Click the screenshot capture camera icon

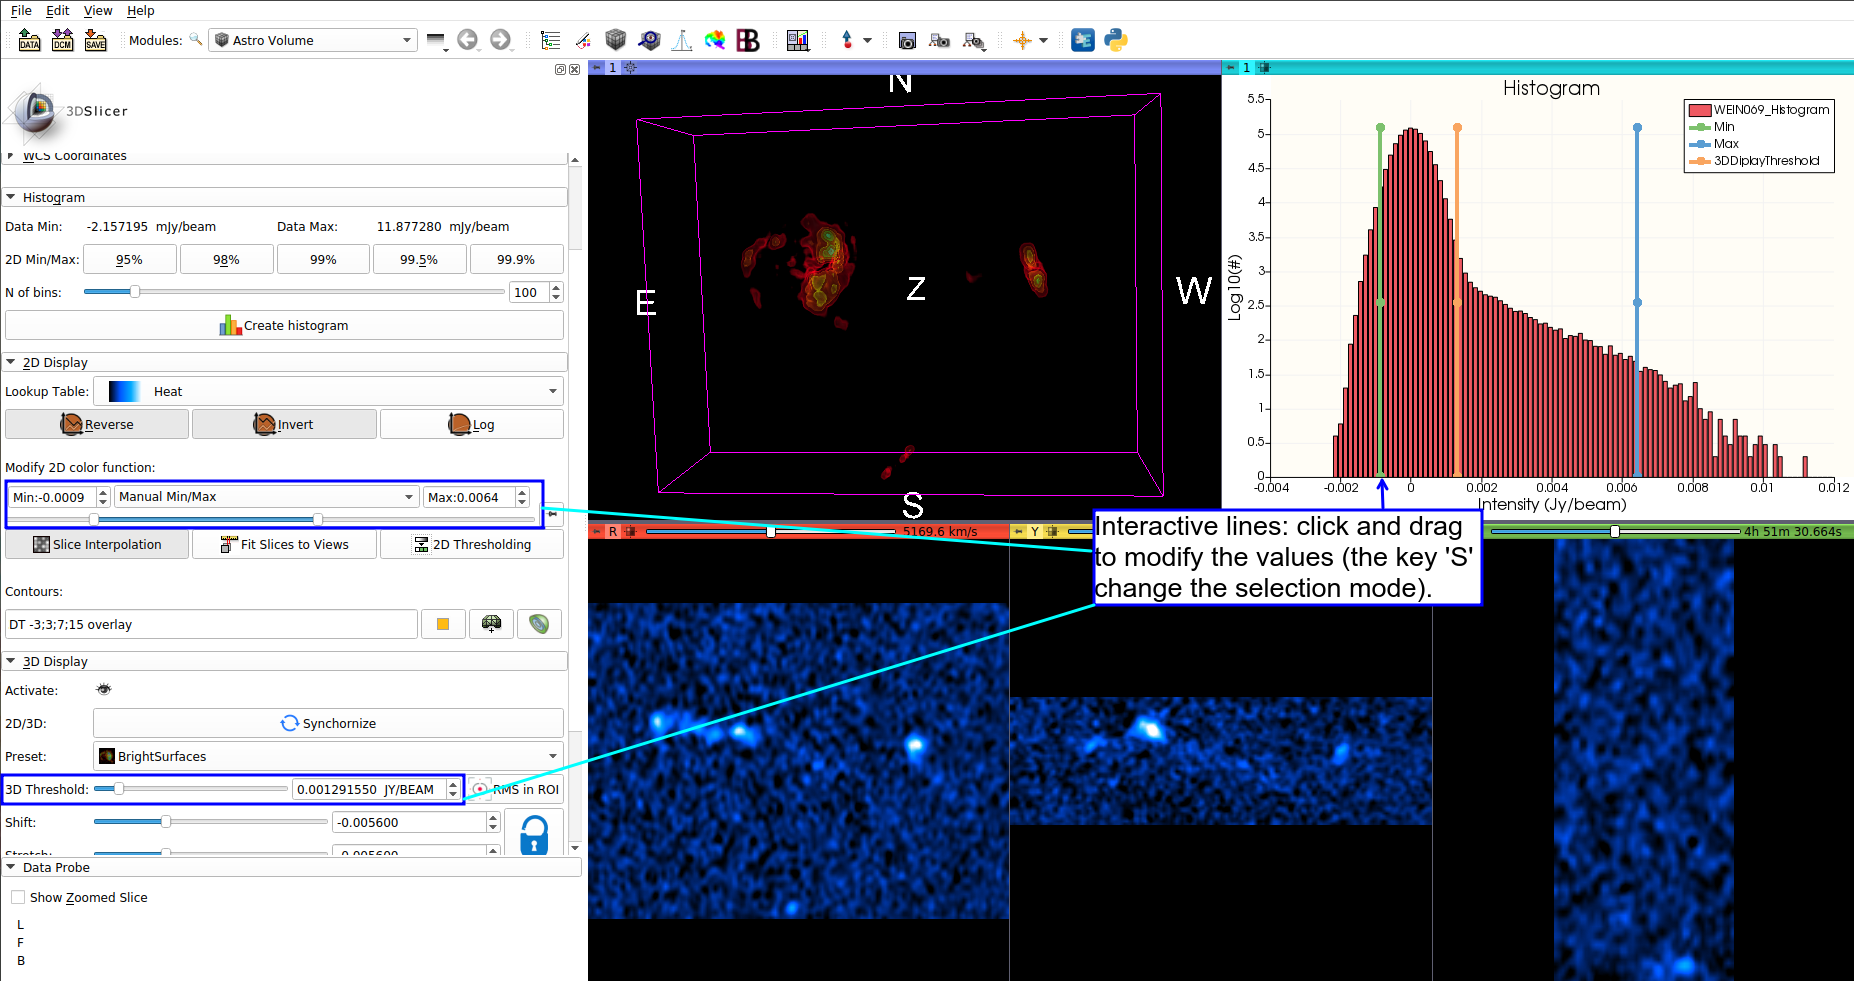coord(907,40)
